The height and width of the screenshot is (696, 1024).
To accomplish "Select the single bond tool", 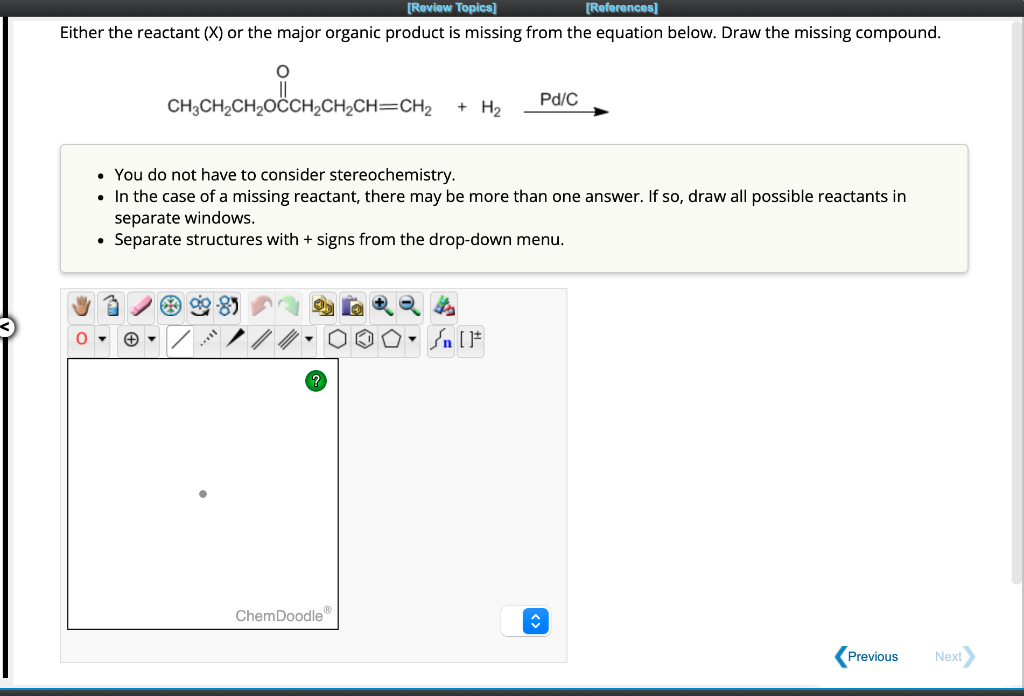I will (x=180, y=340).
